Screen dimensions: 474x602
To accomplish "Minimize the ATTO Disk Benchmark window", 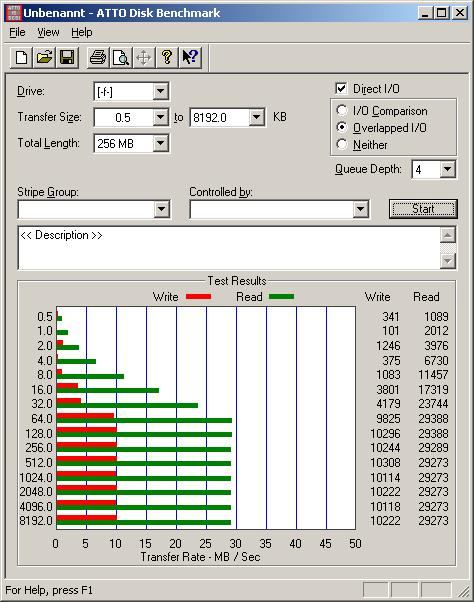I will [x=424, y=13].
